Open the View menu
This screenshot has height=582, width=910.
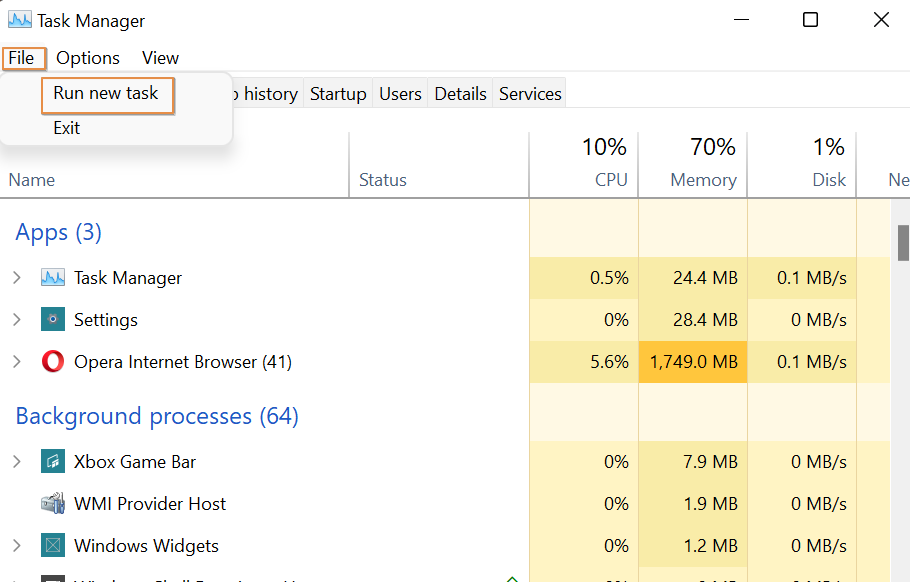click(x=159, y=58)
